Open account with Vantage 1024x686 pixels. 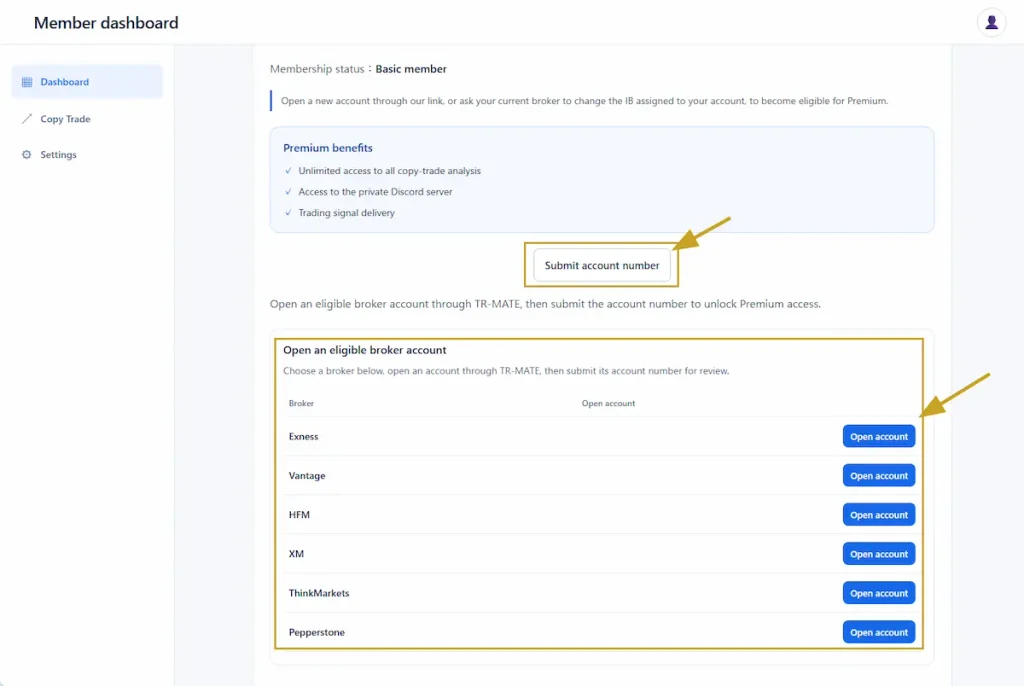878,476
